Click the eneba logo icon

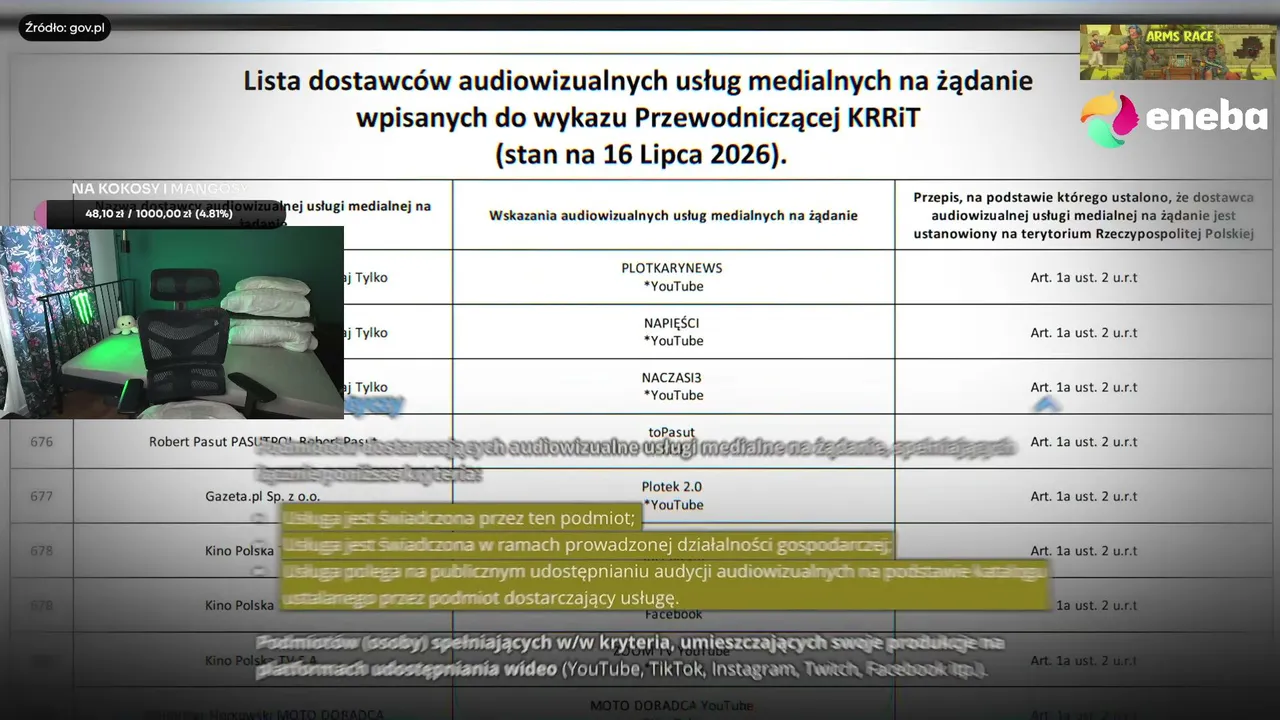pos(1109,119)
